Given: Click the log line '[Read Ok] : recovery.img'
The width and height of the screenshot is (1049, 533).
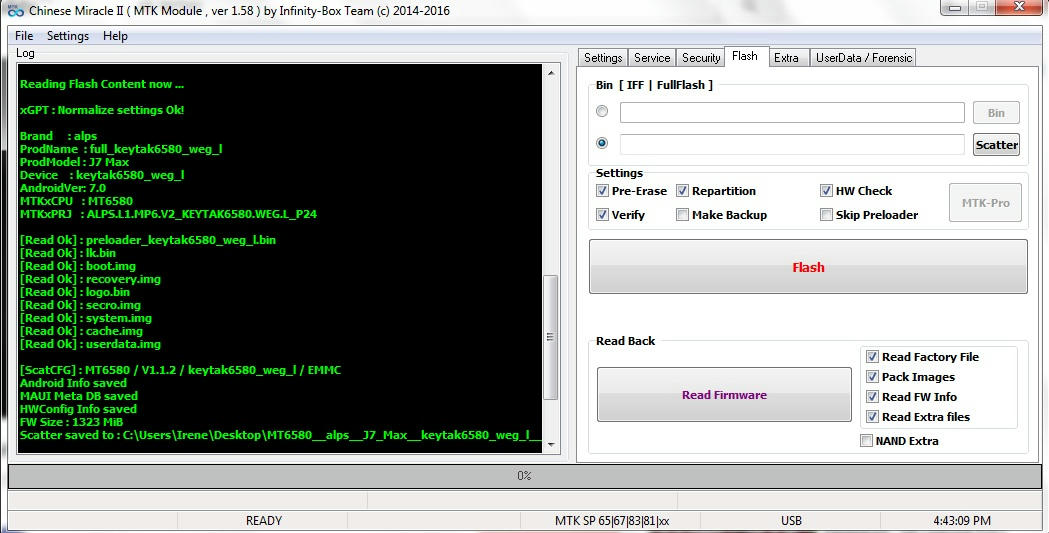Looking at the screenshot, I should [x=90, y=279].
